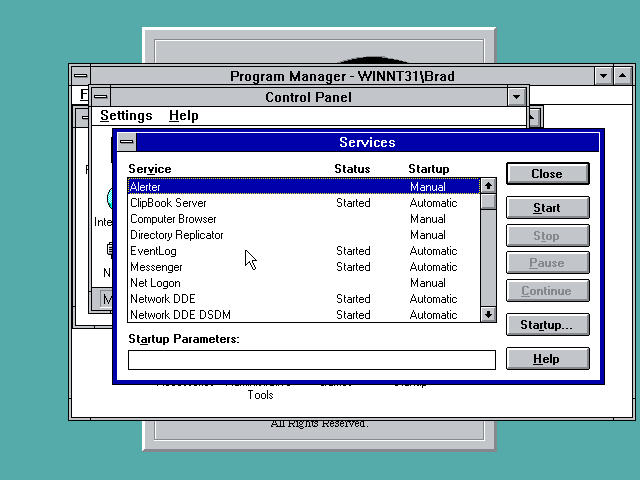Select the EventLog service row
Screen dimensions: 640x480
tap(304, 251)
